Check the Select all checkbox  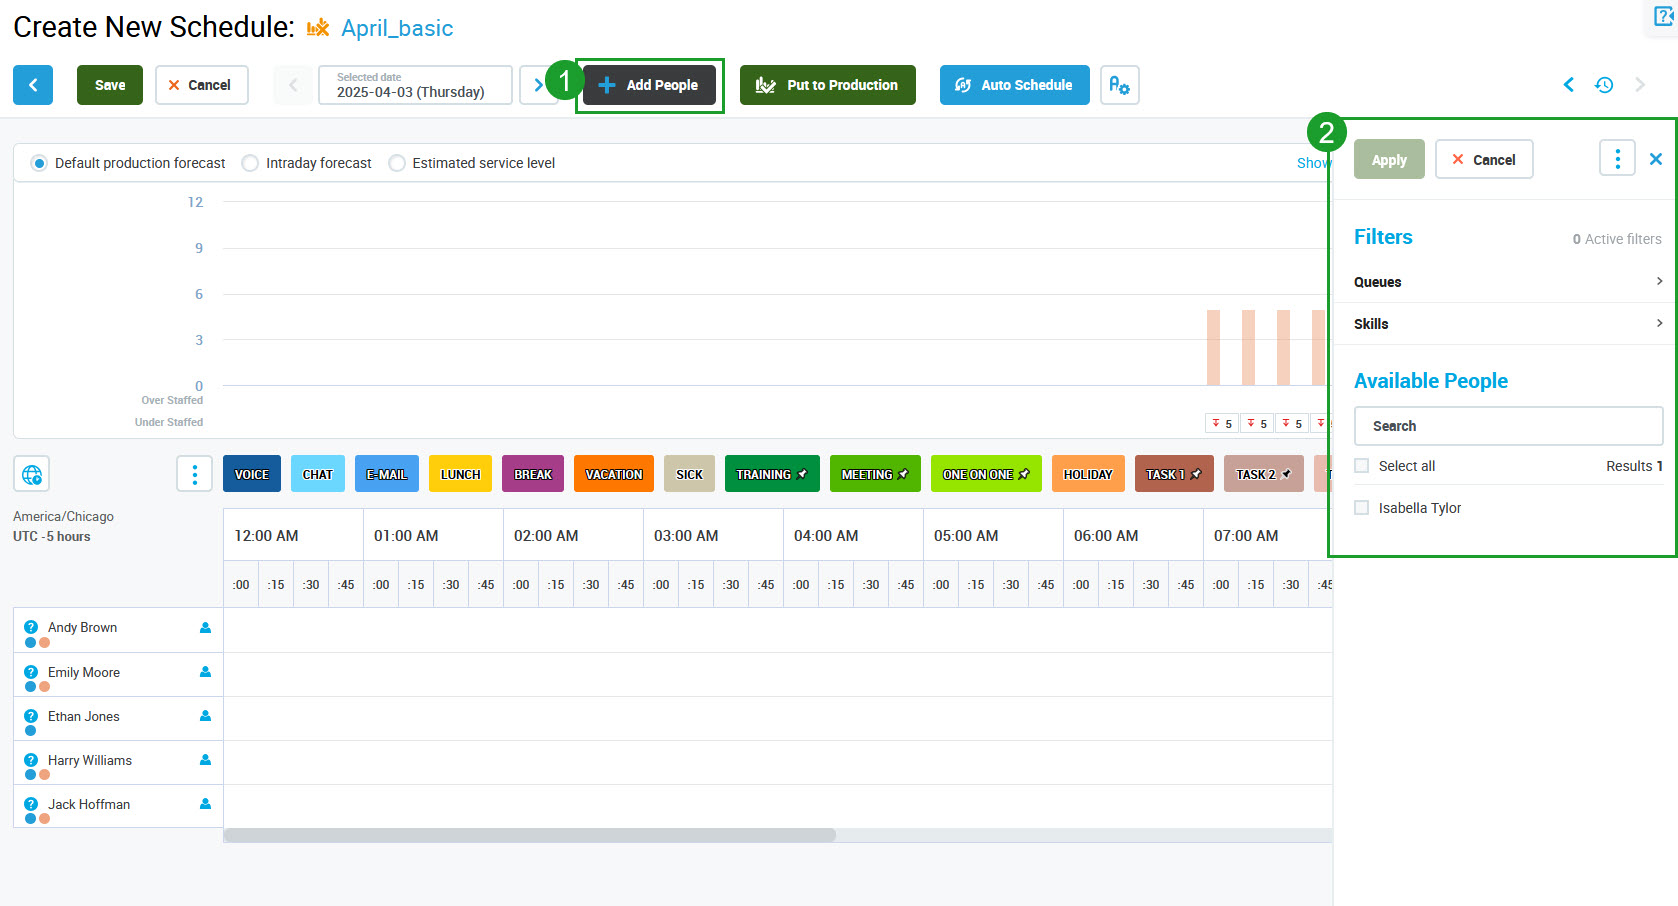pyautogui.click(x=1361, y=466)
